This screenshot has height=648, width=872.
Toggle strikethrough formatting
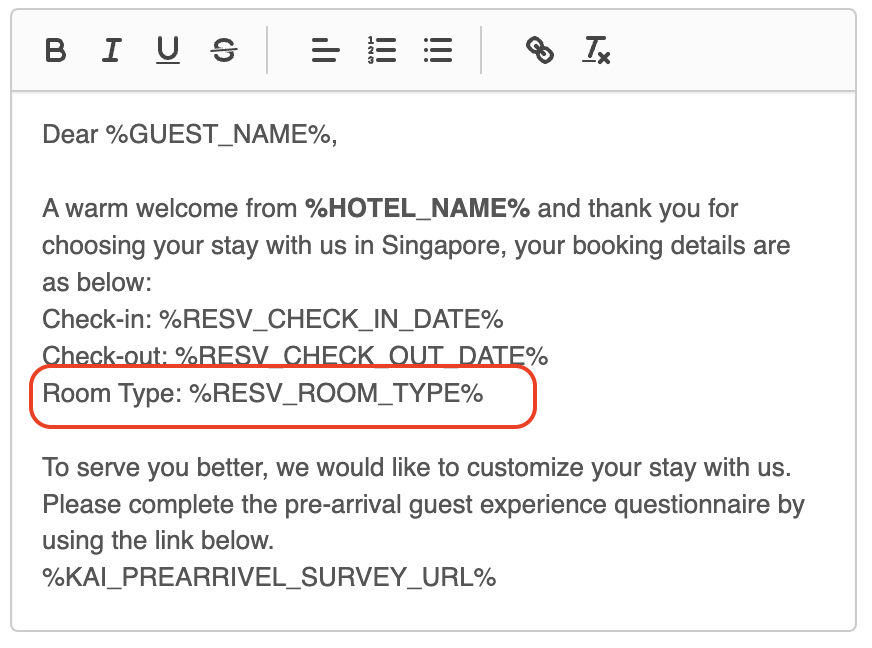(x=224, y=50)
